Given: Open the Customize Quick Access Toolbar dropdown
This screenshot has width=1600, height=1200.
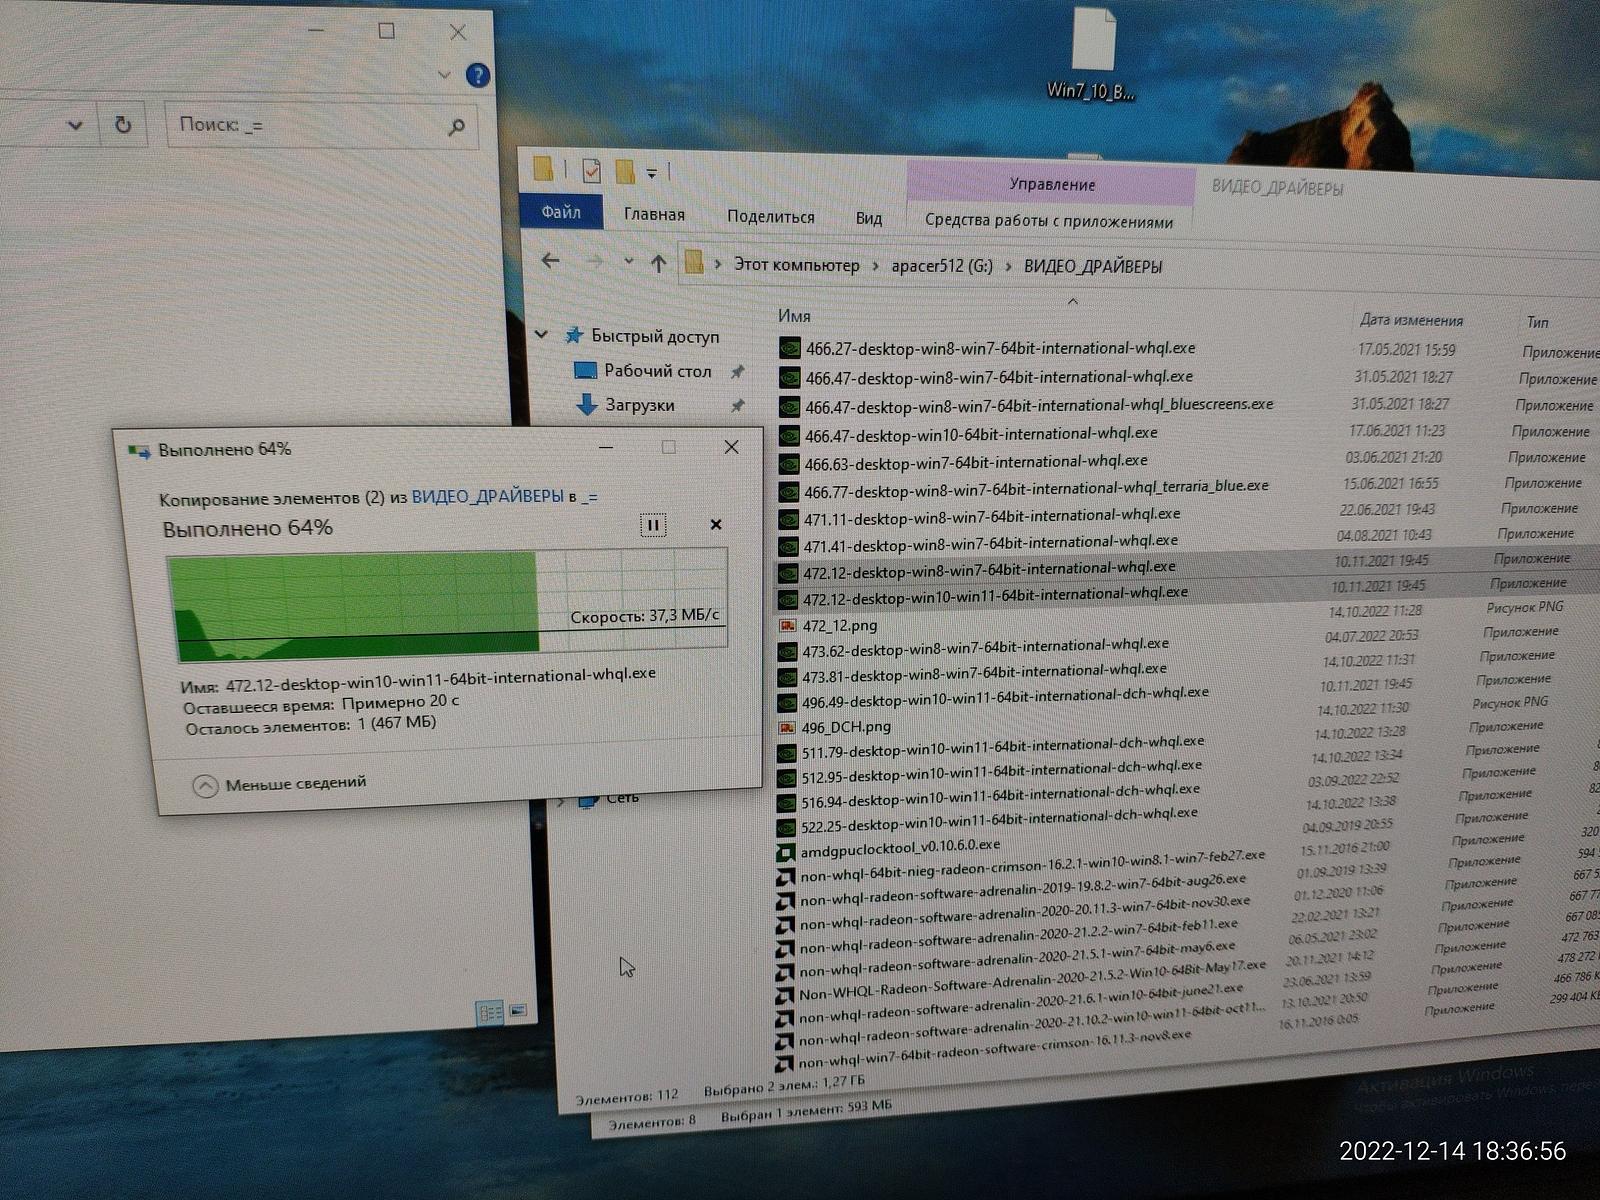Looking at the screenshot, I should pos(651,173).
